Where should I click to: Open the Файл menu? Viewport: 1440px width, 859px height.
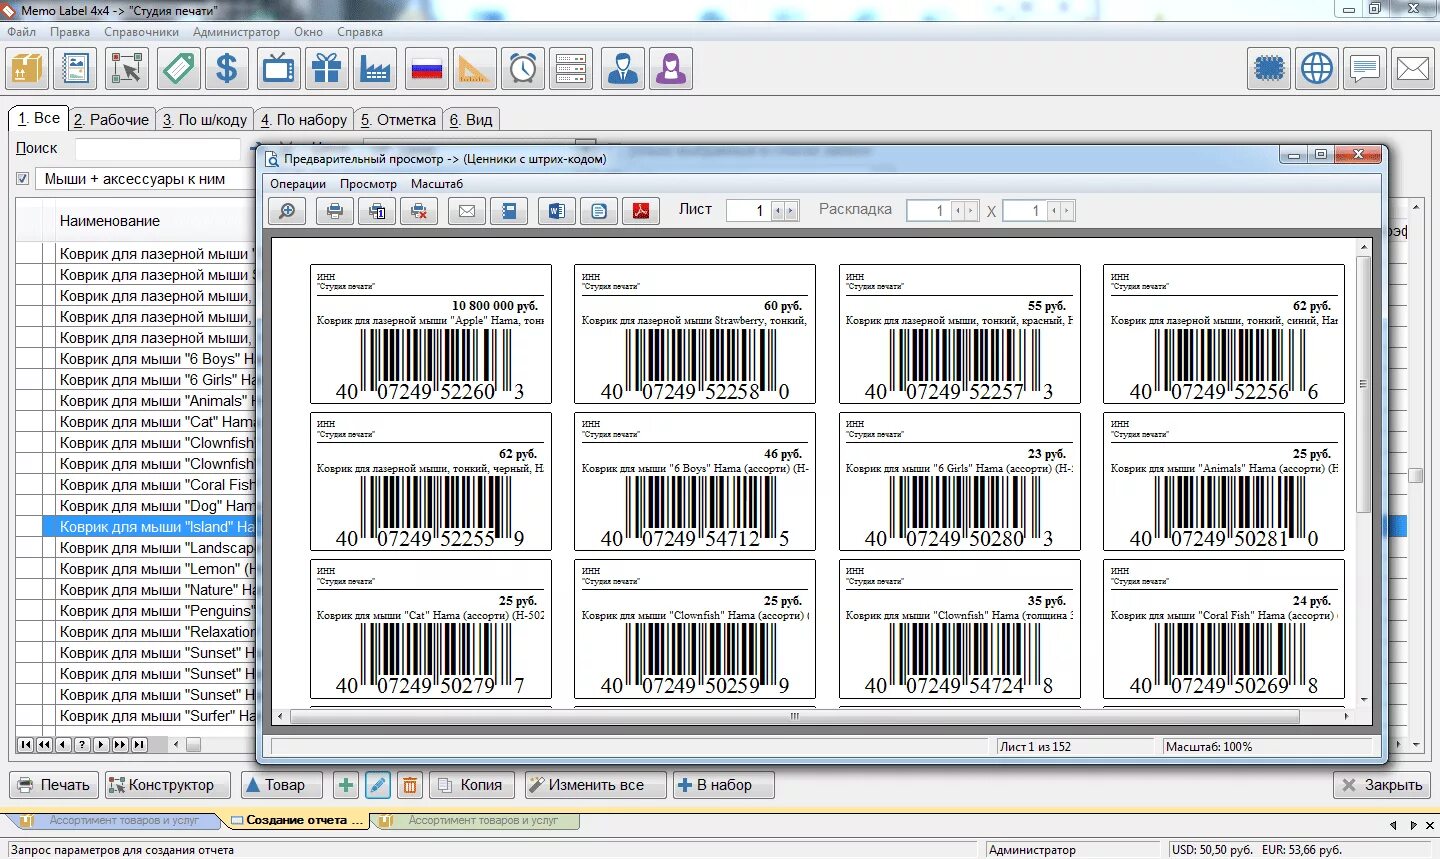[x=21, y=32]
